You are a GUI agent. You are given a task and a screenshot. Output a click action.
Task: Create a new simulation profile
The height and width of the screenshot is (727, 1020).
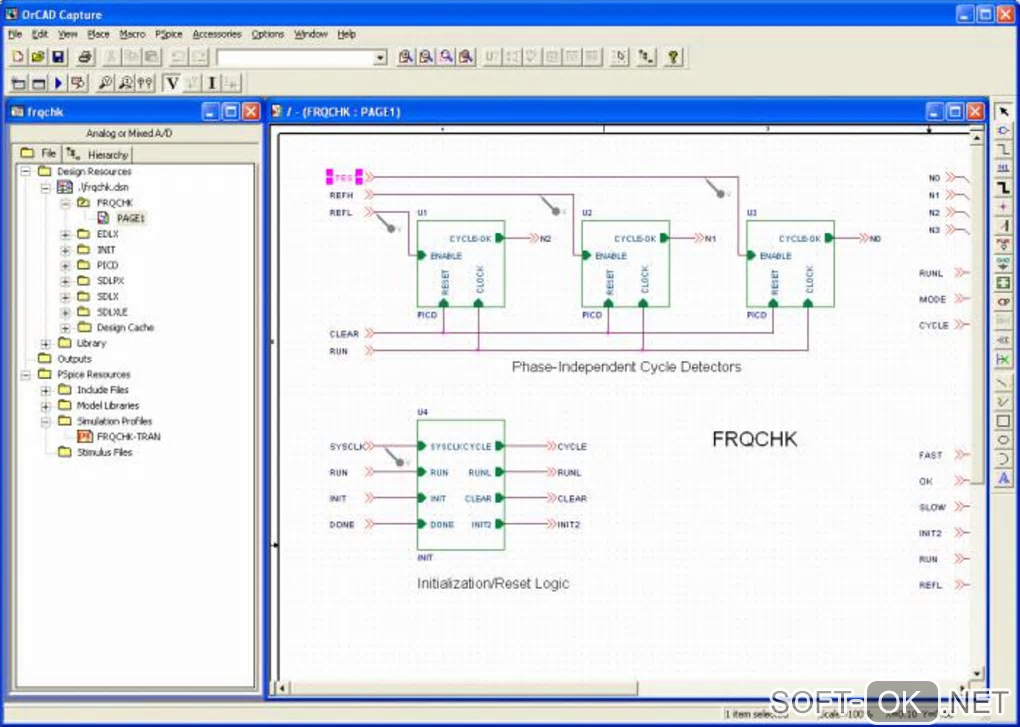click(18, 83)
